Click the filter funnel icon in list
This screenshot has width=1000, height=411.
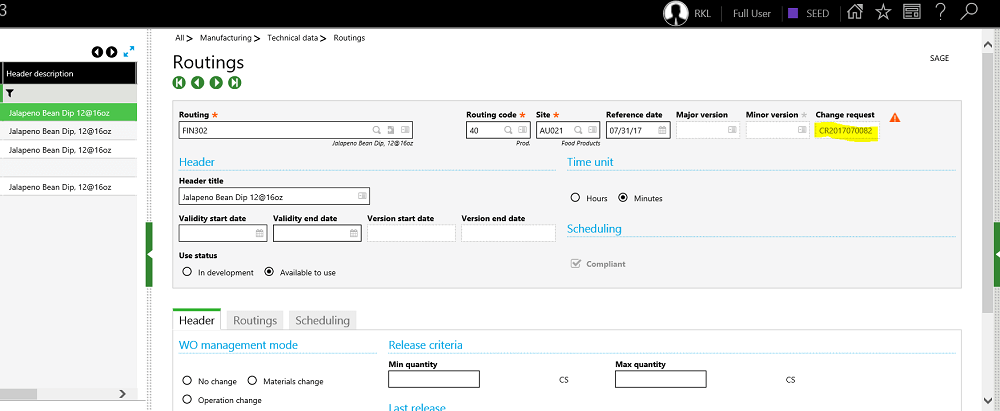[10, 93]
